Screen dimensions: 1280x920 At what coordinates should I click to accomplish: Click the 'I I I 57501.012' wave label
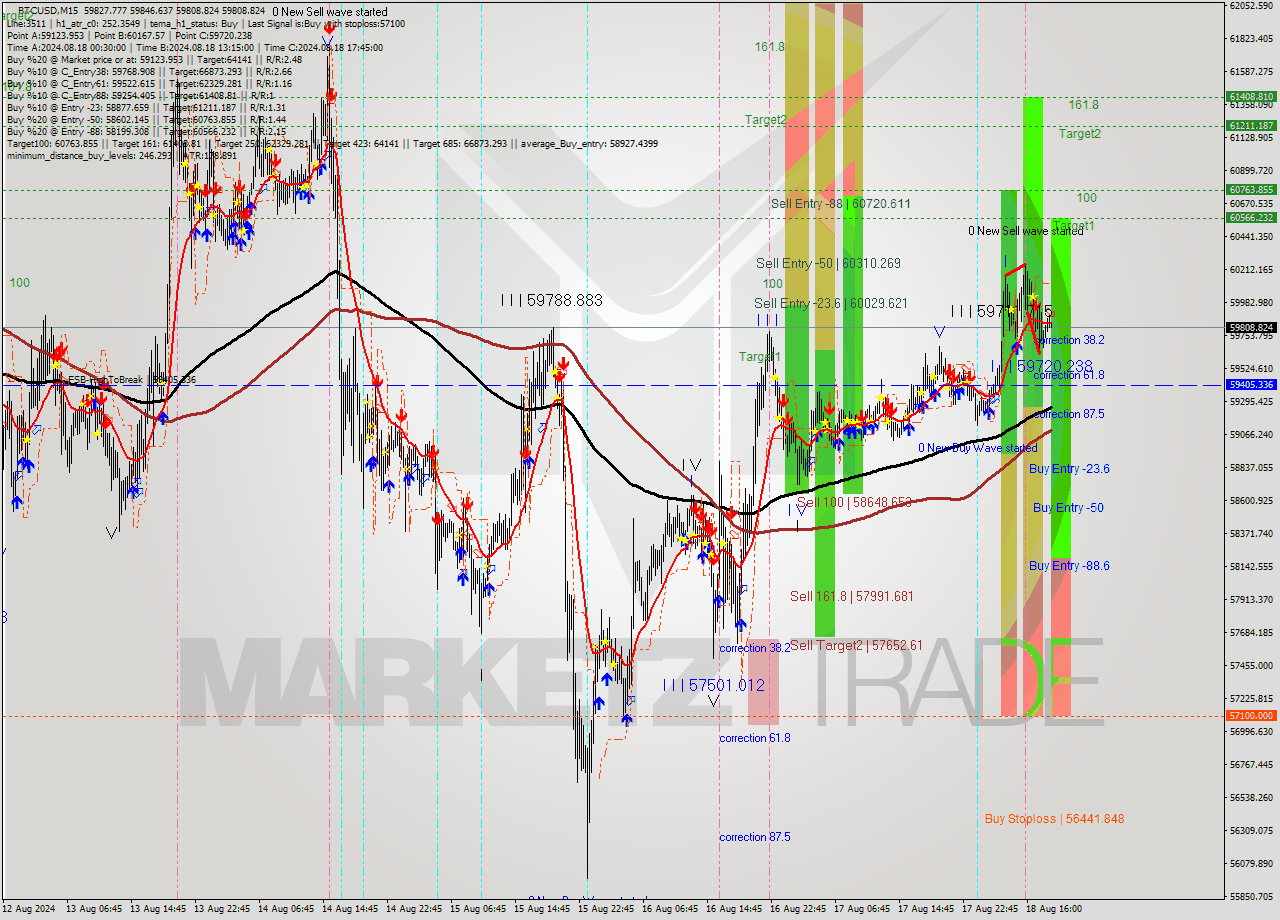(714, 685)
